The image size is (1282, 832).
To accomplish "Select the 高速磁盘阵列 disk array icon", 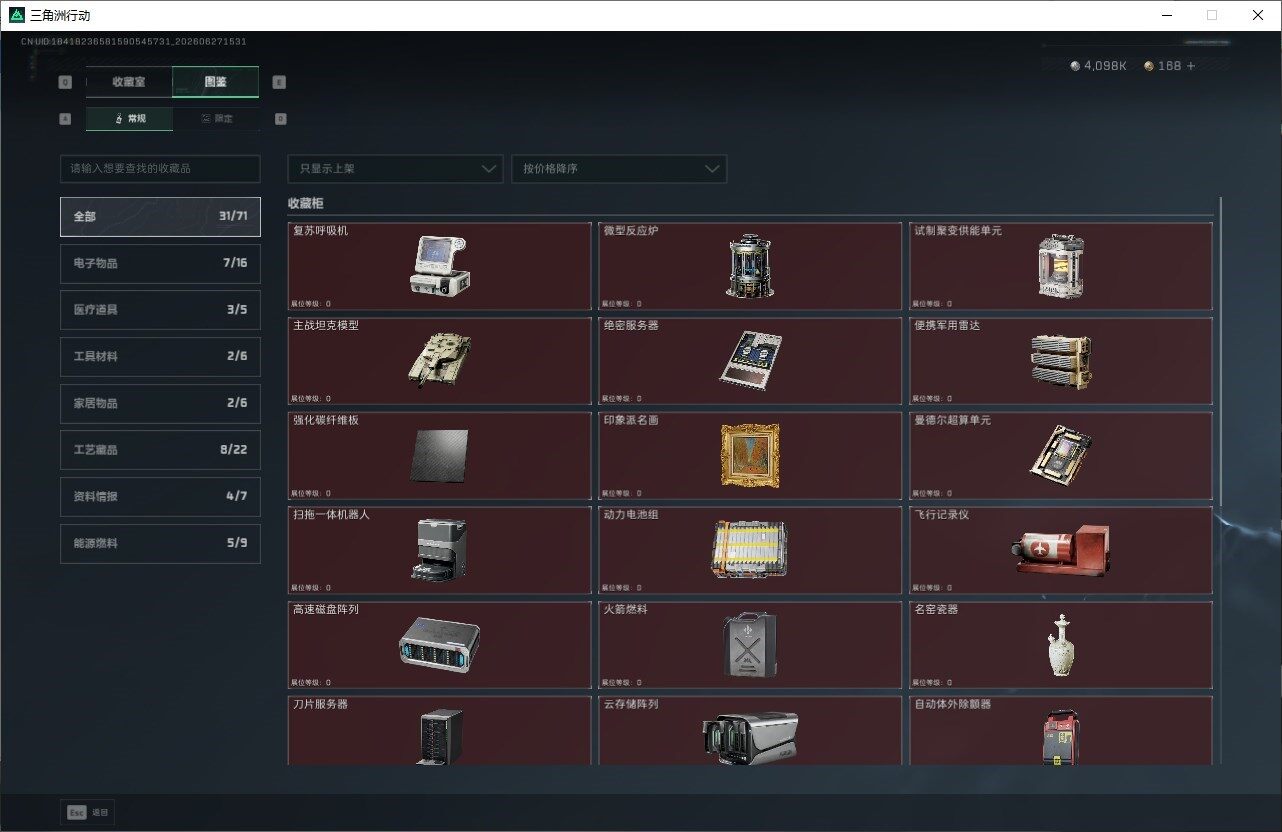I will 439,645.
